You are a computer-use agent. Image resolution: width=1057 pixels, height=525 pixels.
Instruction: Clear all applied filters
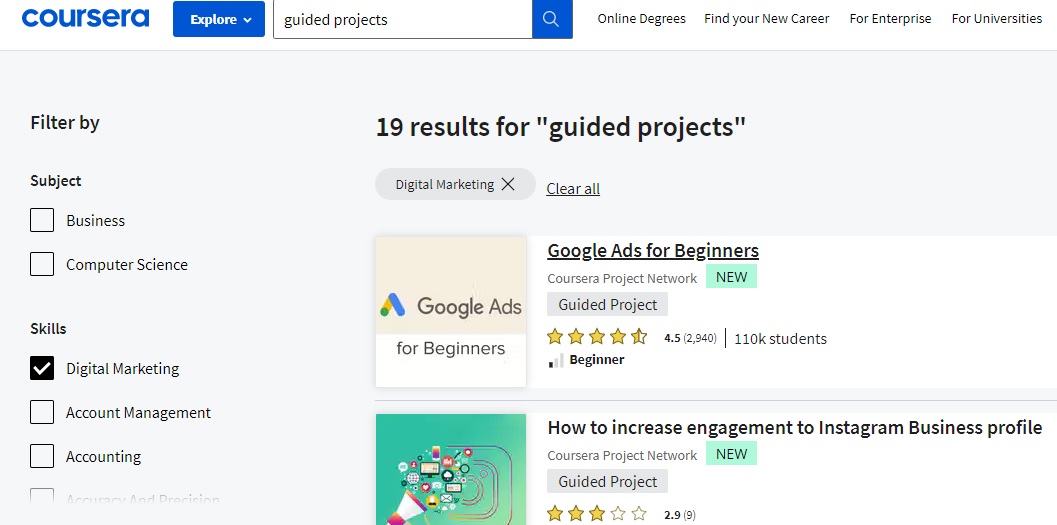pyautogui.click(x=573, y=189)
